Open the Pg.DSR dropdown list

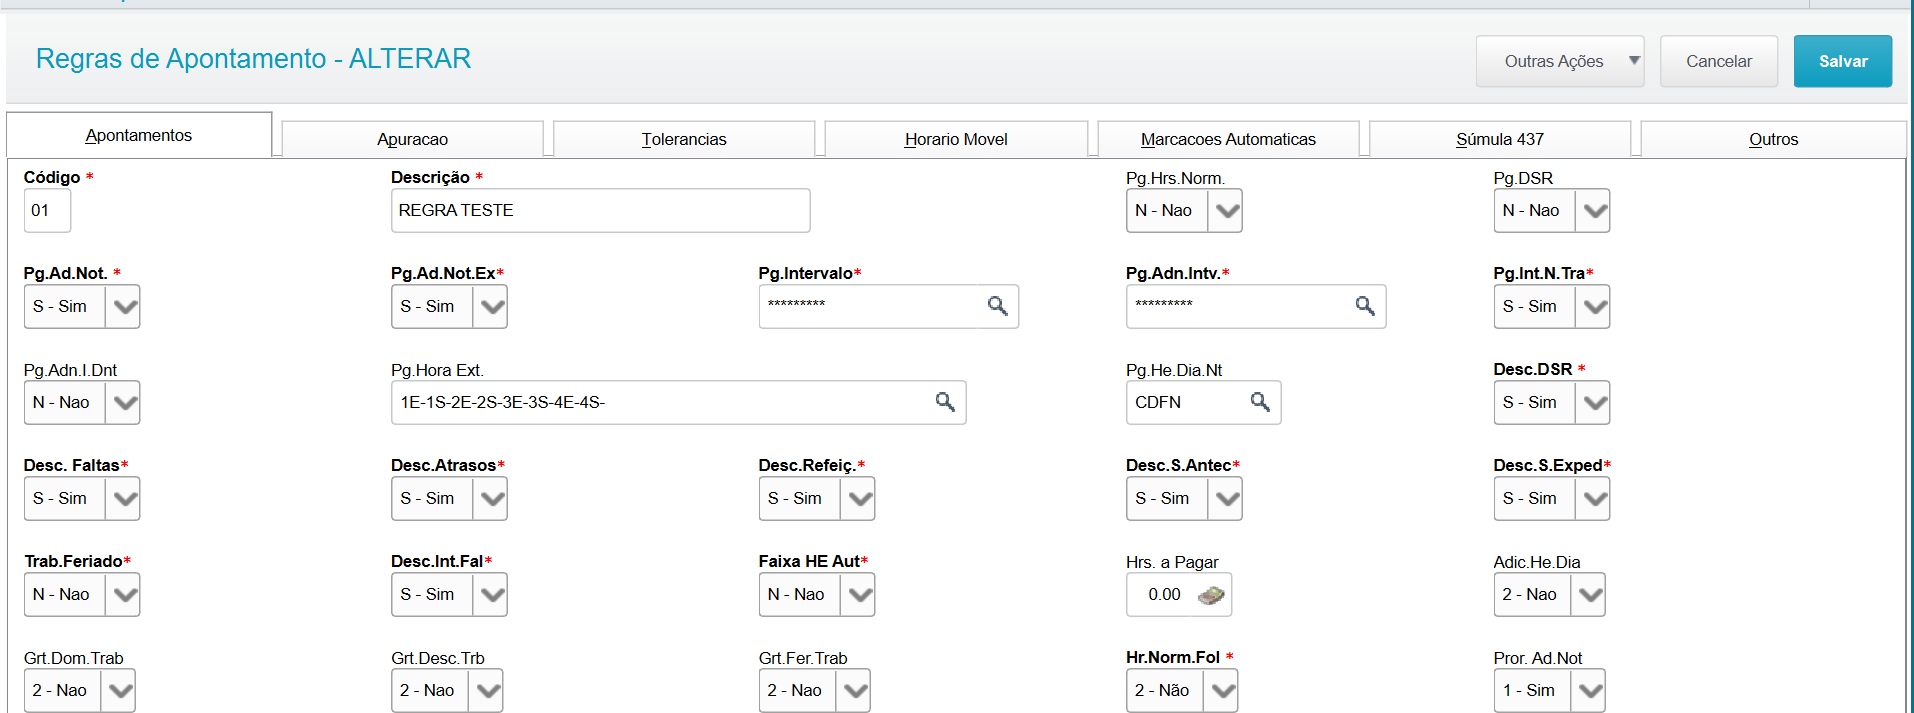[x=1594, y=211]
